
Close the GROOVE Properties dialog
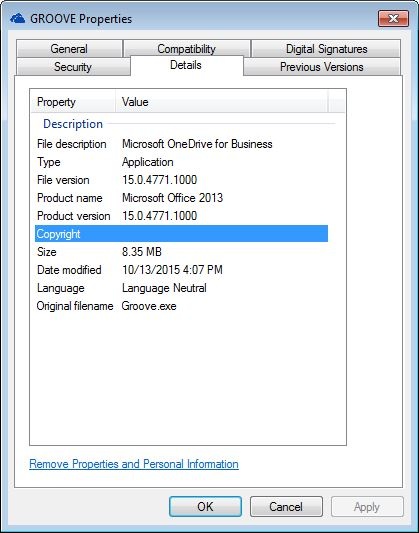click(x=393, y=18)
